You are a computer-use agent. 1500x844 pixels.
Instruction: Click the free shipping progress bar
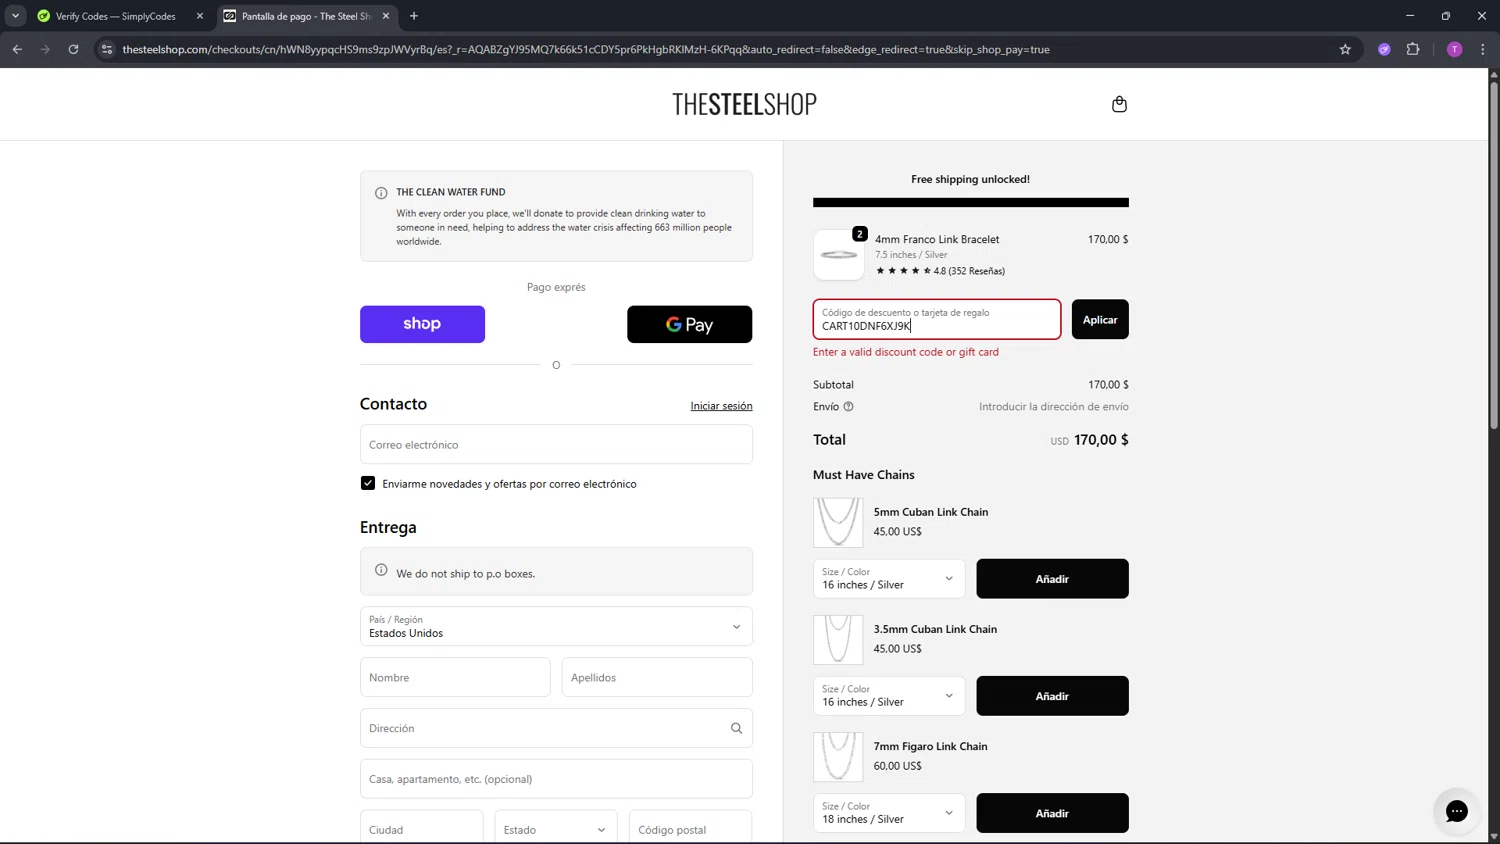pos(970,203)
